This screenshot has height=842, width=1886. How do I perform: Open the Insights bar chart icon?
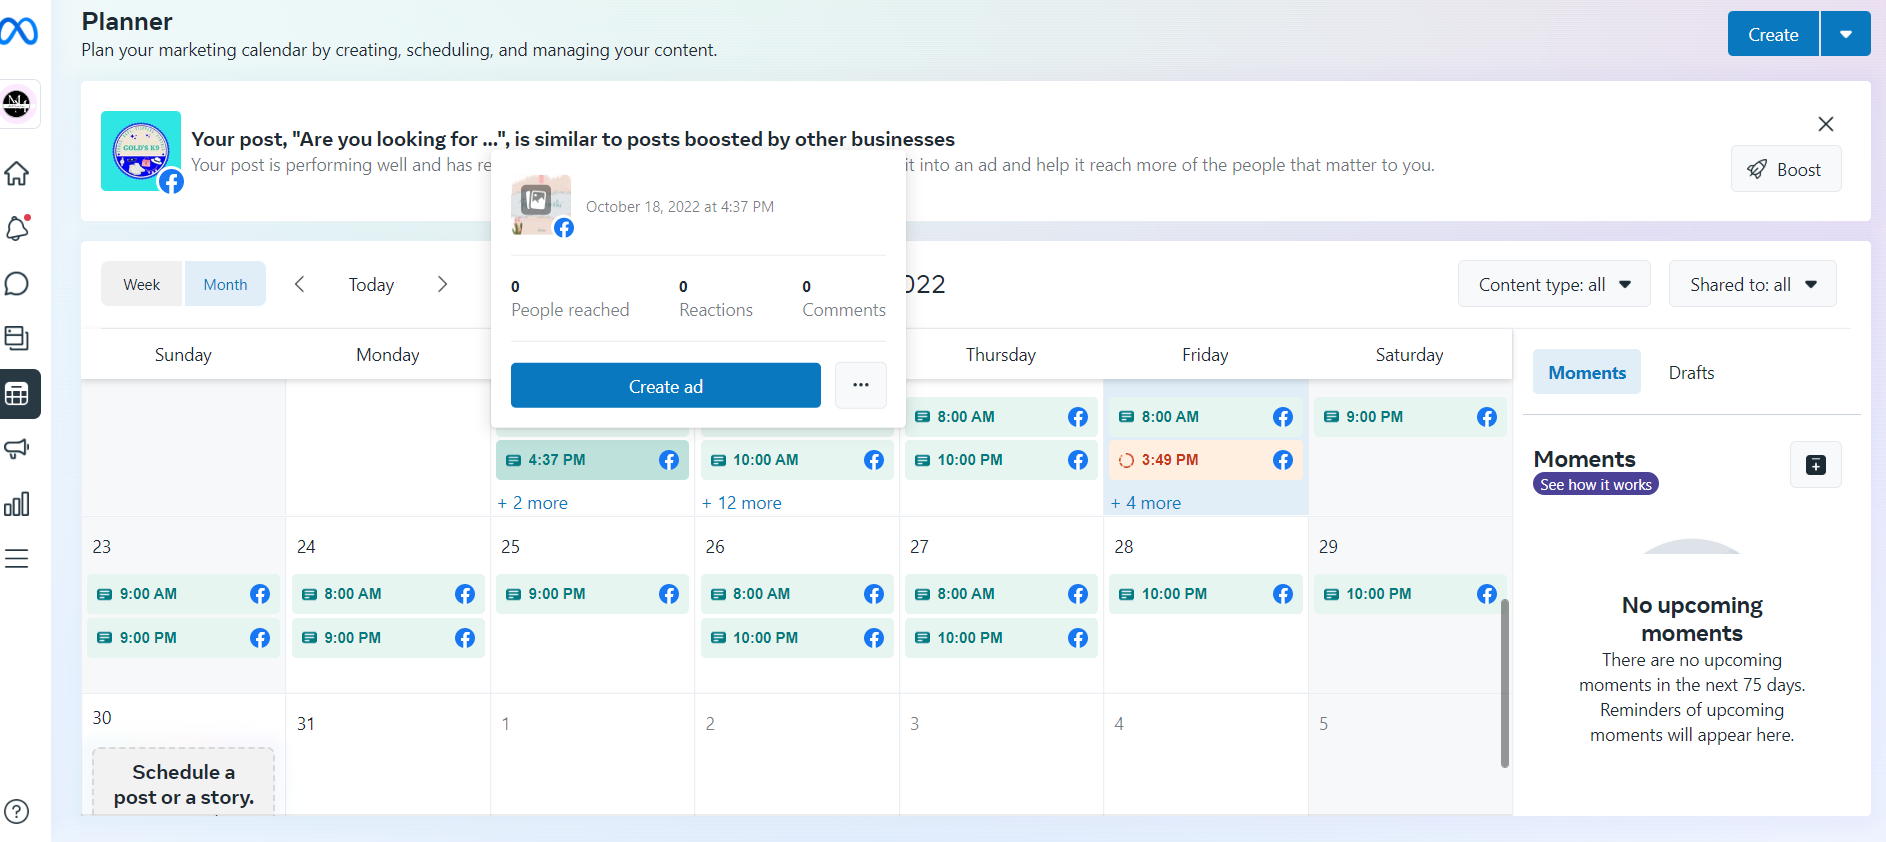17,504
